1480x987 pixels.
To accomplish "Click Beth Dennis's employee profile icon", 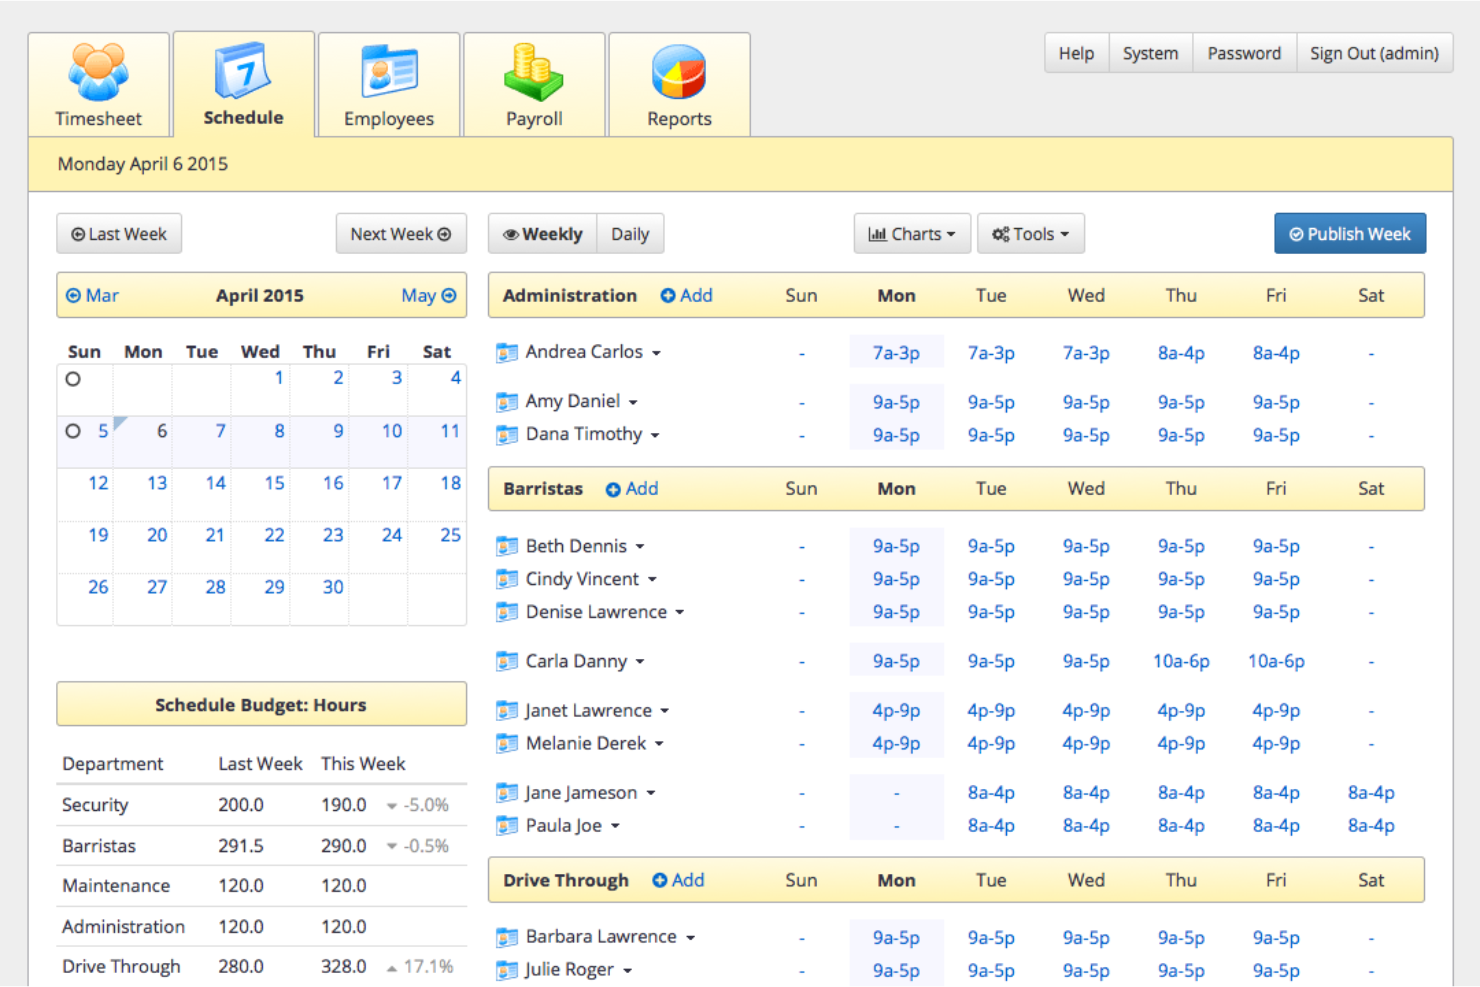I will tap(506, 546).
